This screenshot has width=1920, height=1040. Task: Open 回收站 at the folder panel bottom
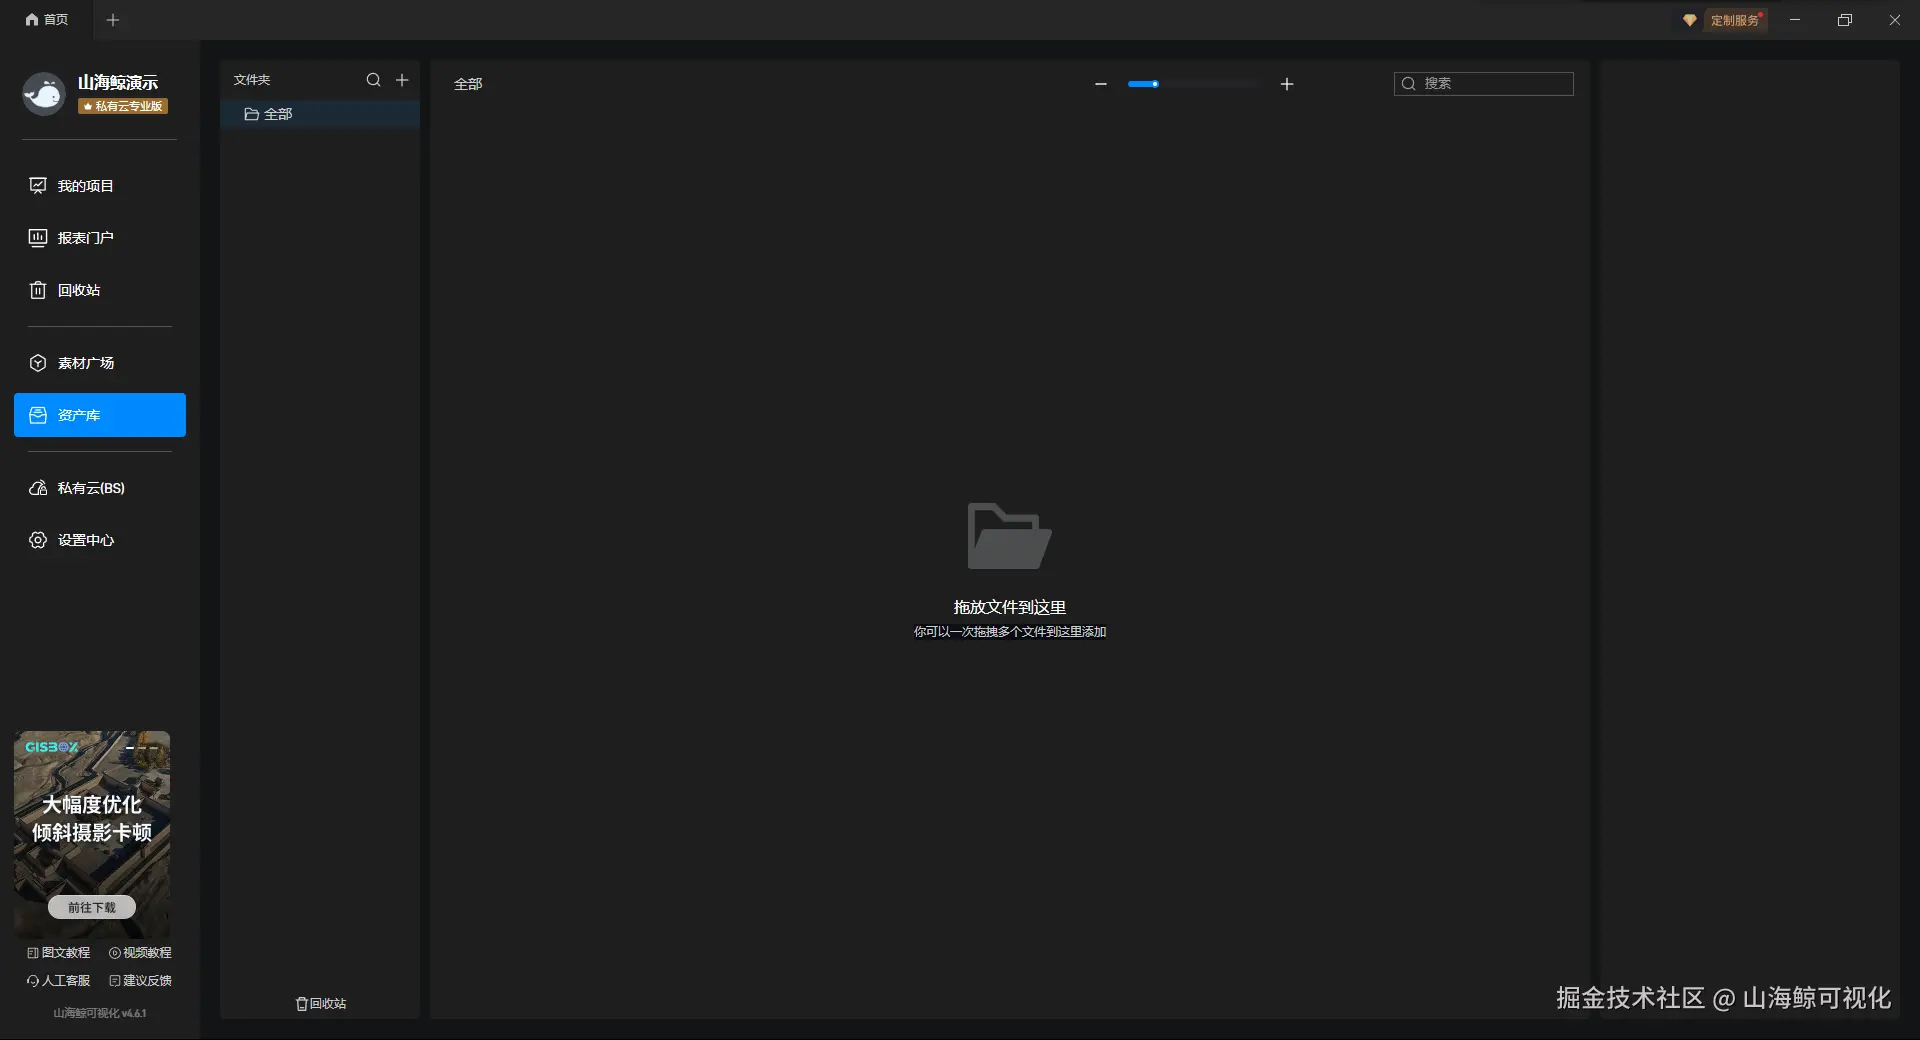[321, 1003]
